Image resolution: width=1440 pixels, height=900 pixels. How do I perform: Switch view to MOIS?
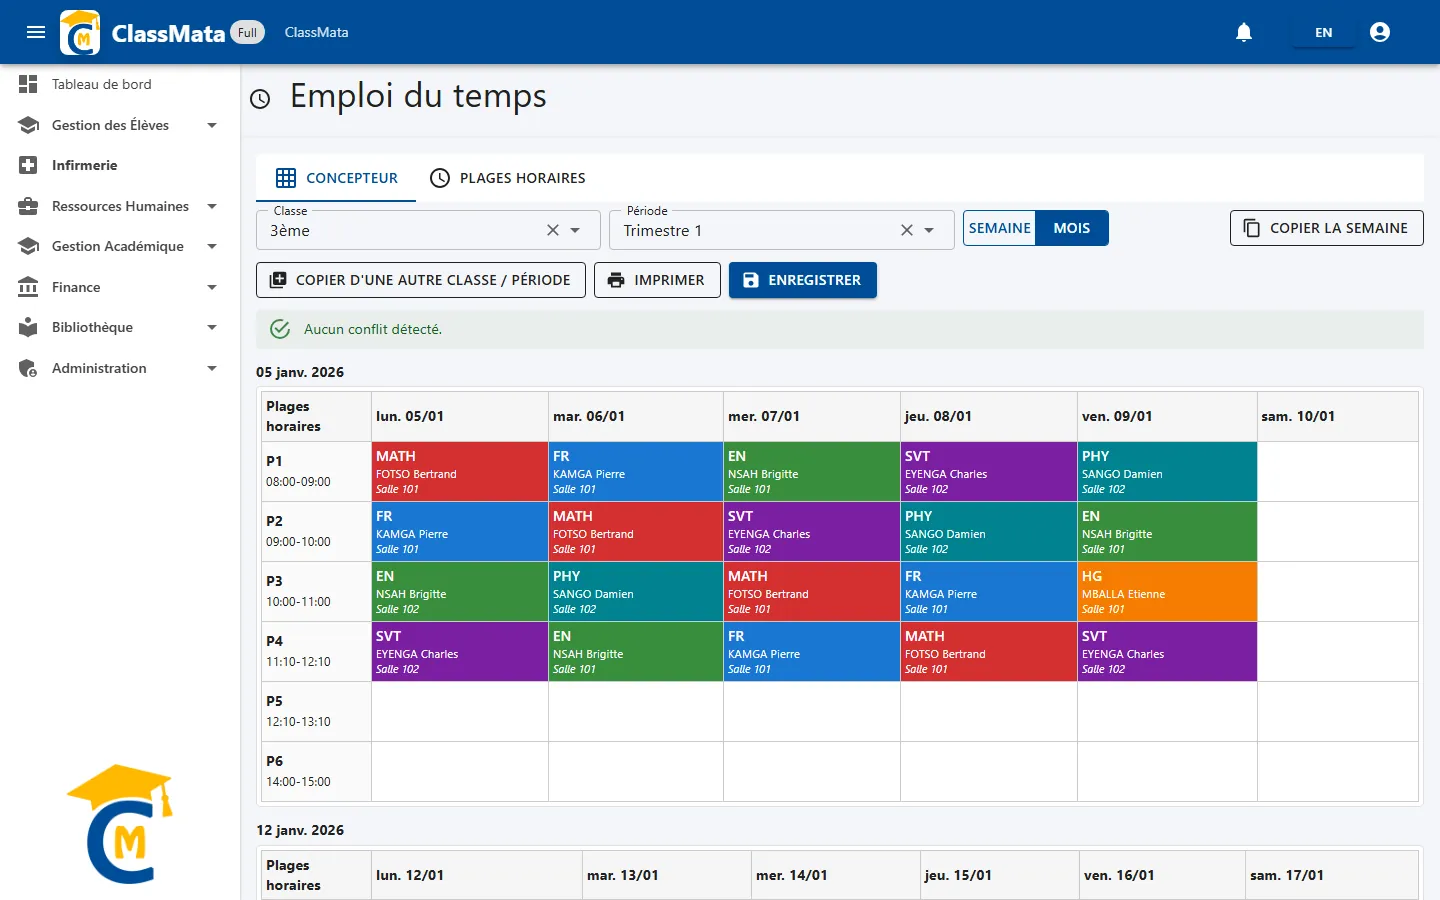1072,228
